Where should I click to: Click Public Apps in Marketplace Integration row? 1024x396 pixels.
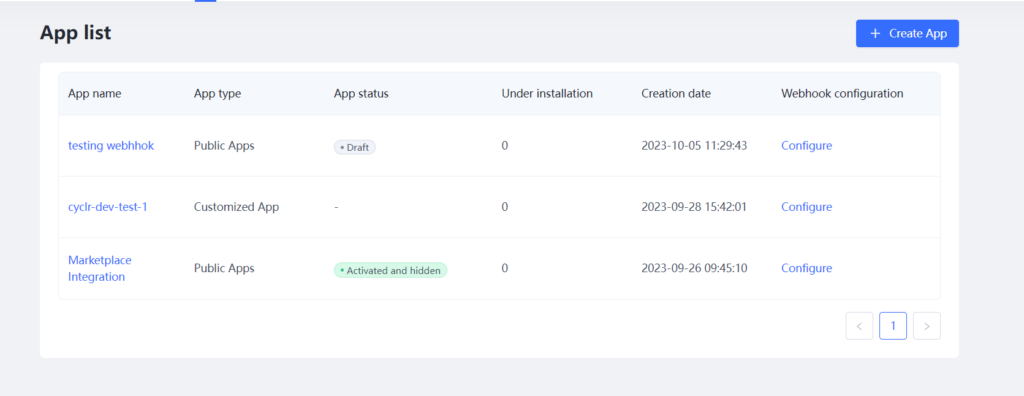224,268
